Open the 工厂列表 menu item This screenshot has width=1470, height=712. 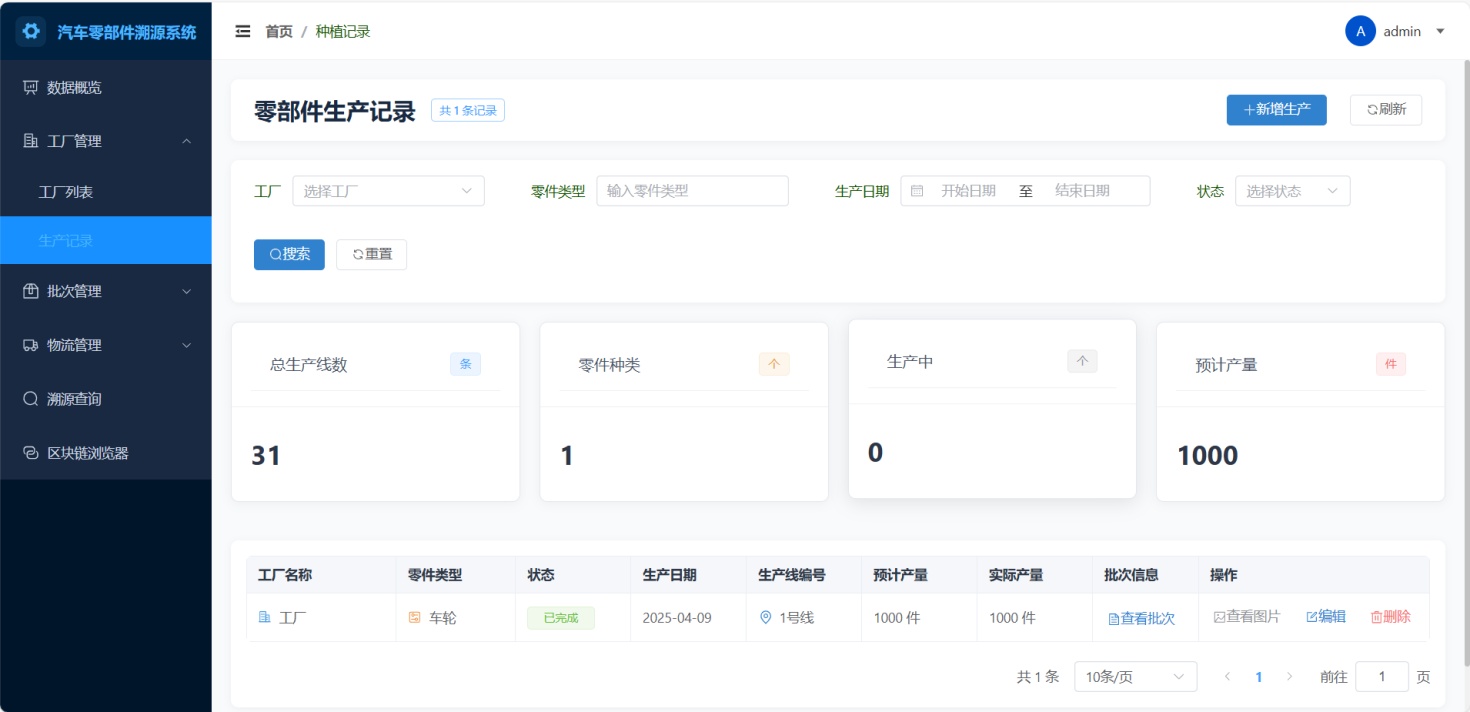click(x=66, y=191)
